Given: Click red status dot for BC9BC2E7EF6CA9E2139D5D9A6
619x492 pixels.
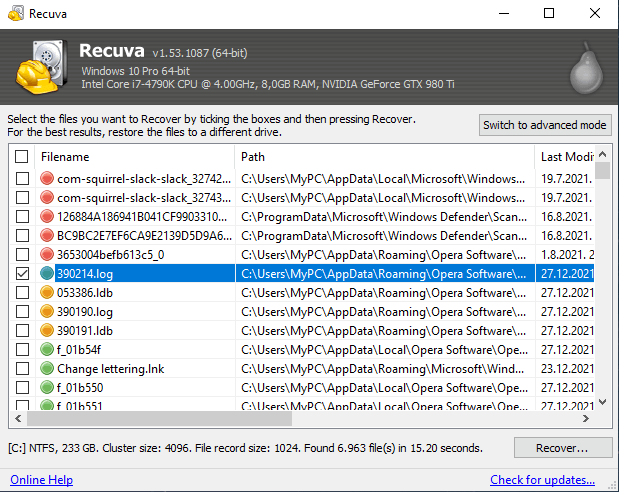Looking at the screenshot, I should coord(47,235).
